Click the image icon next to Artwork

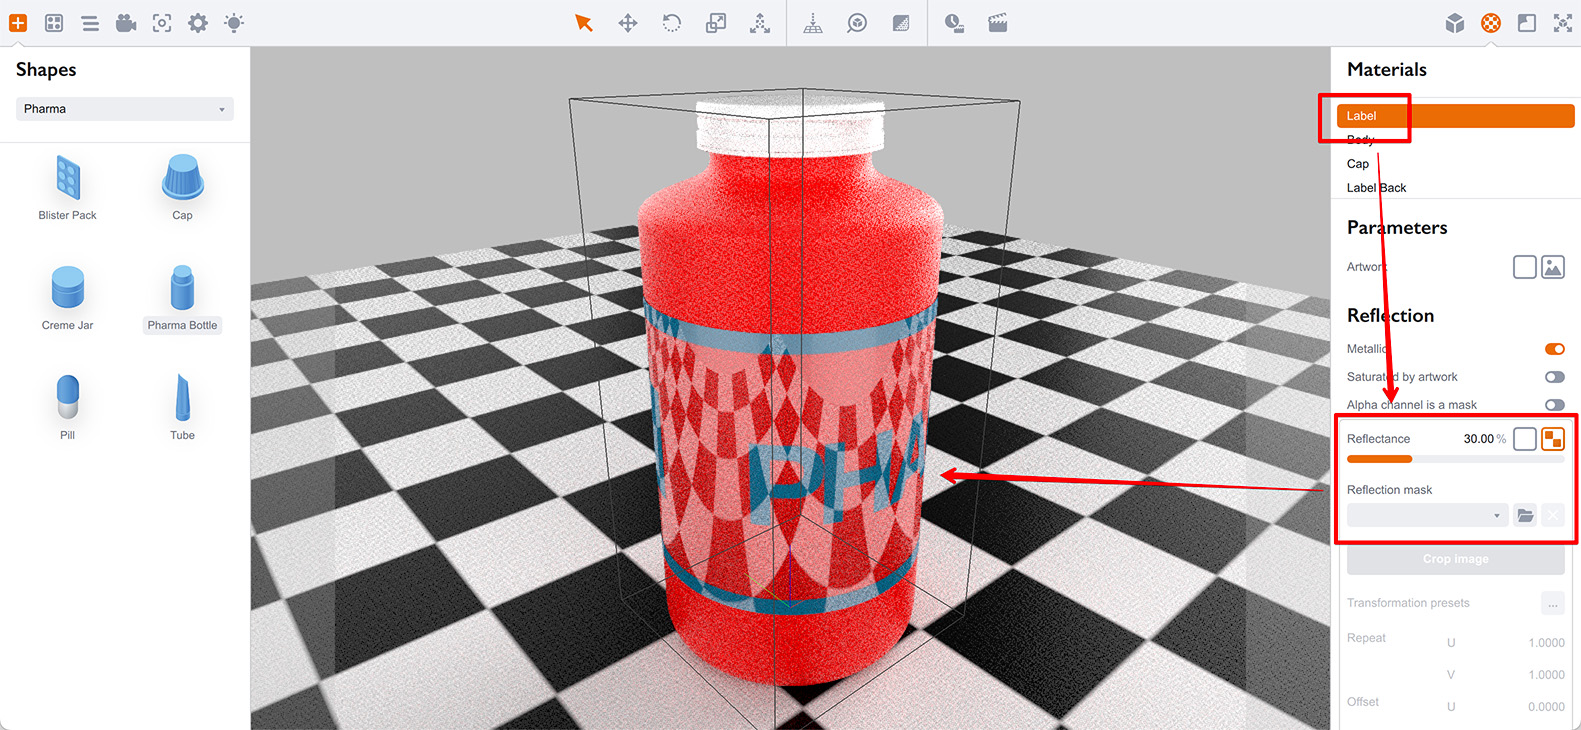click(x=1552, y=267)
